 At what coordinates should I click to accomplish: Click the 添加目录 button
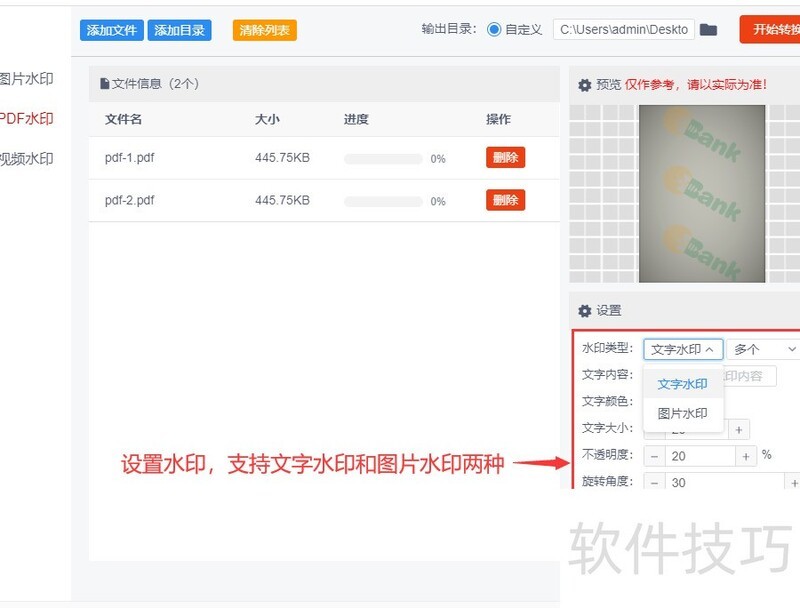click(x=179, y=30)
